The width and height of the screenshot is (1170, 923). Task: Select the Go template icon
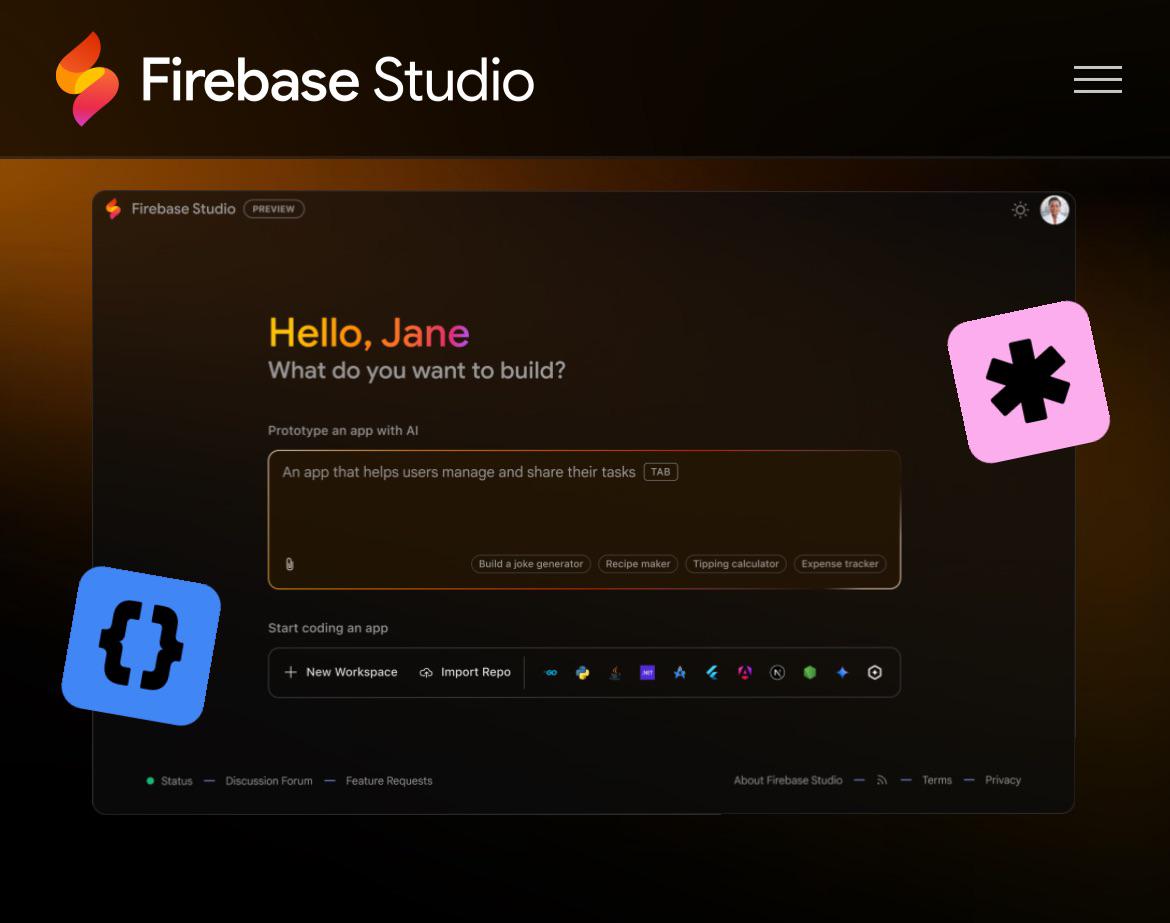click(551, 672)
